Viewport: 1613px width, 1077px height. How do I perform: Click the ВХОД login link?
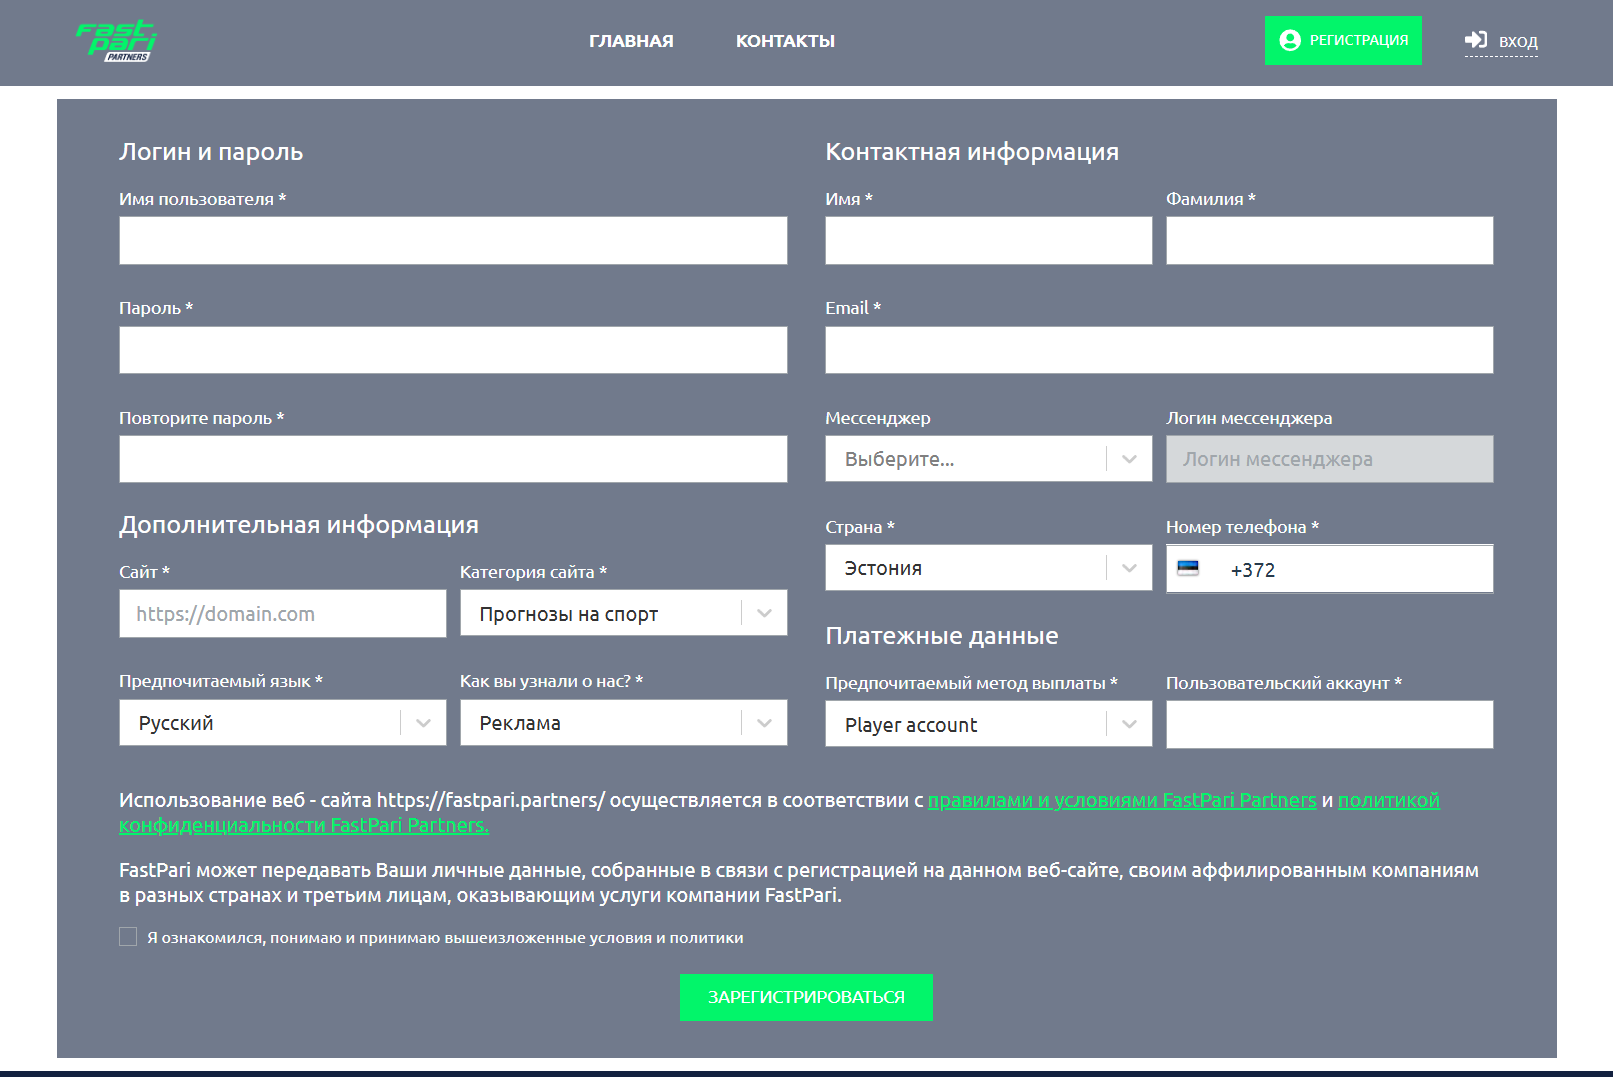point(1501,41)
